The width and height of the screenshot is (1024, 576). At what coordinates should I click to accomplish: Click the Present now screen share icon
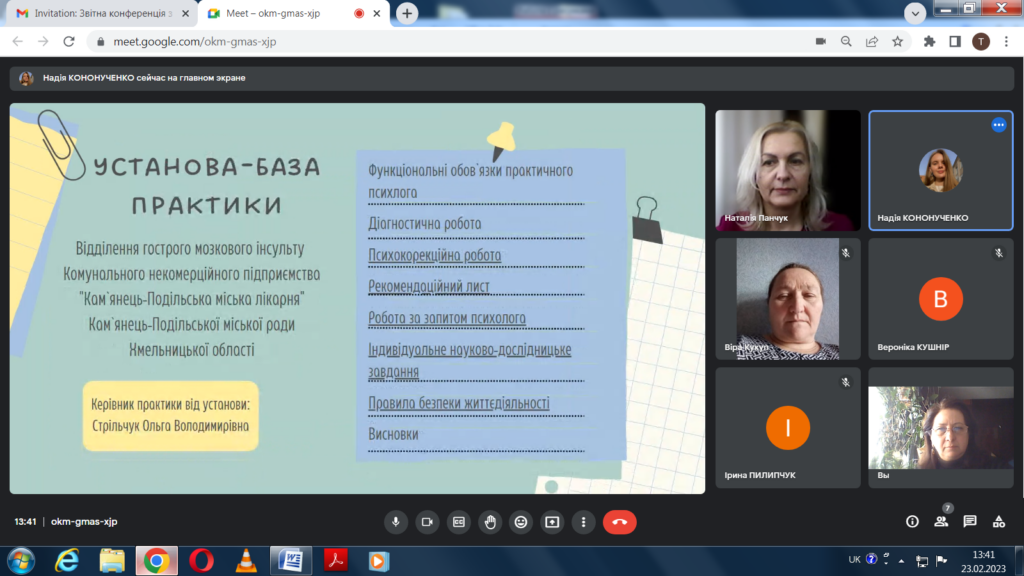(x=551, y=522)
